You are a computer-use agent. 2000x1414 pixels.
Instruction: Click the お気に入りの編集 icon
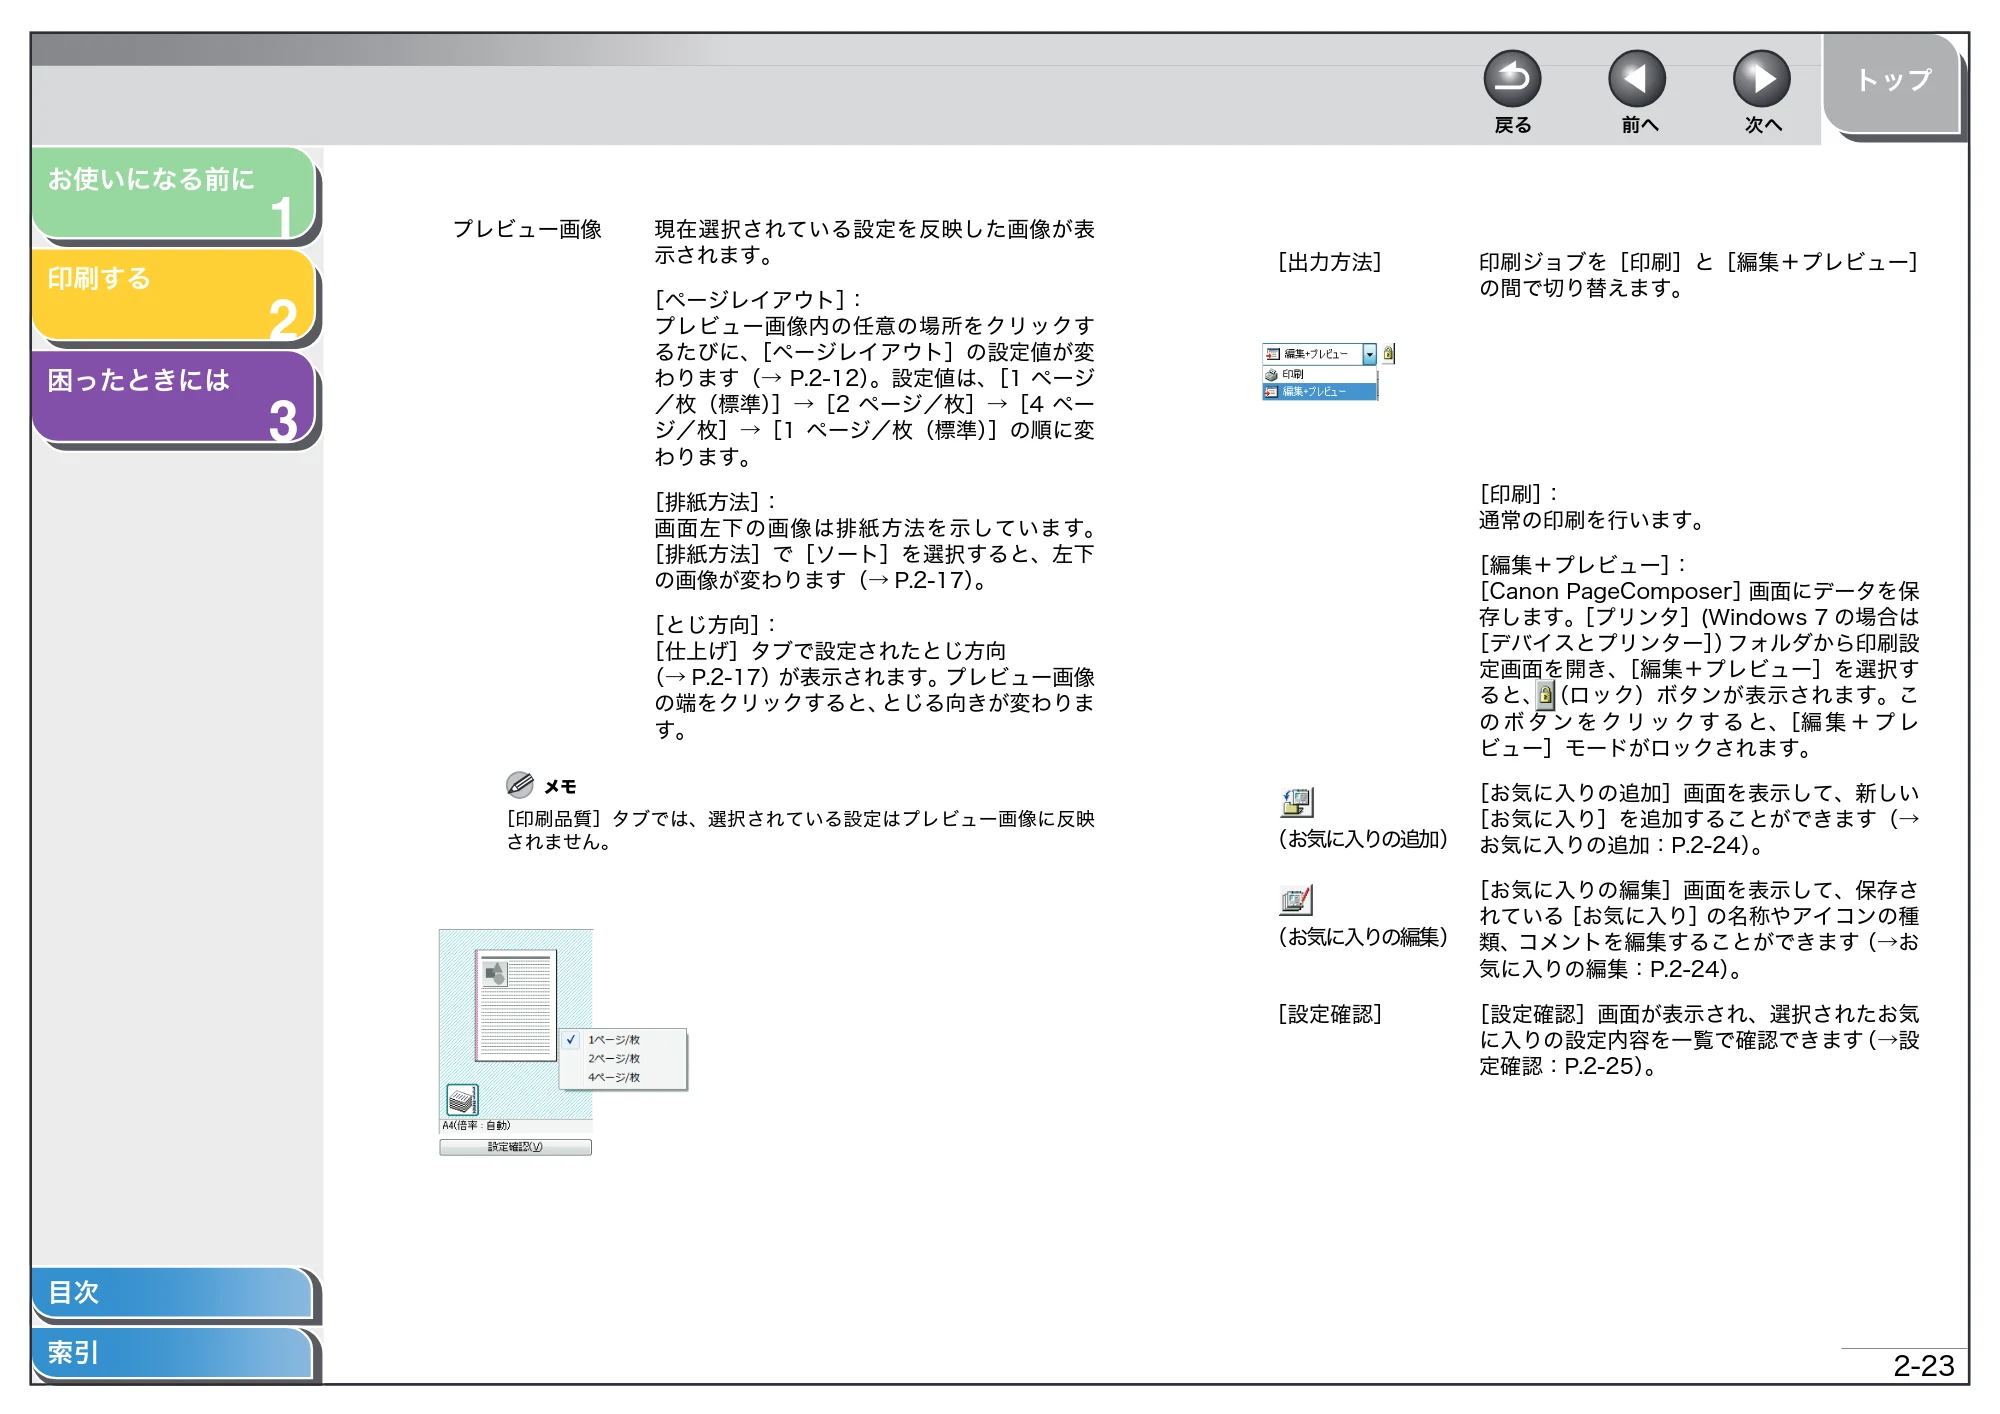coord(1296,900)
